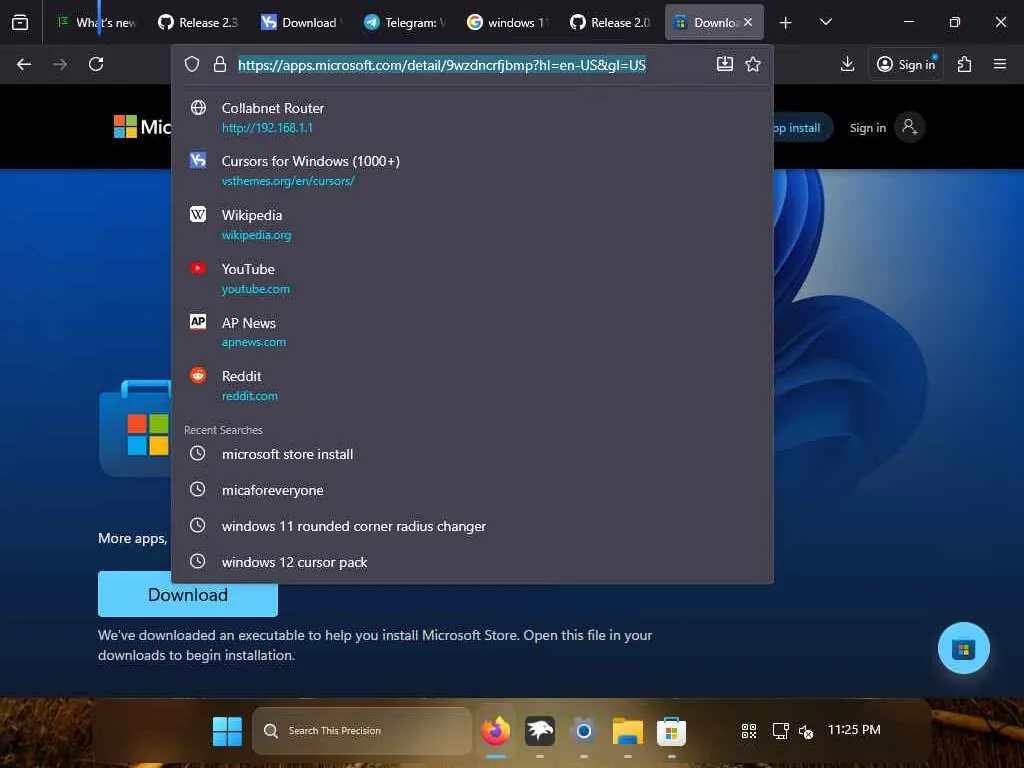Bookmark this page with the star icon
Viewport: 1024px width, 768px height.
[753, 64]
